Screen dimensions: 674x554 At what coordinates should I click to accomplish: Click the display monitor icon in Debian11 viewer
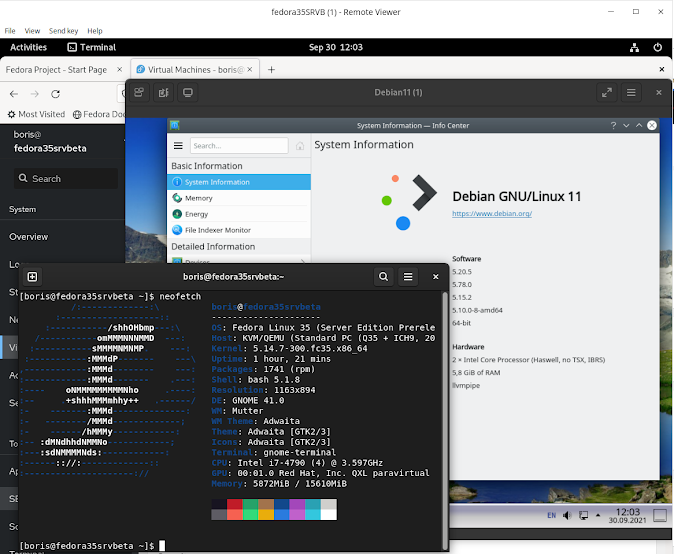click(x=188, y=92)
